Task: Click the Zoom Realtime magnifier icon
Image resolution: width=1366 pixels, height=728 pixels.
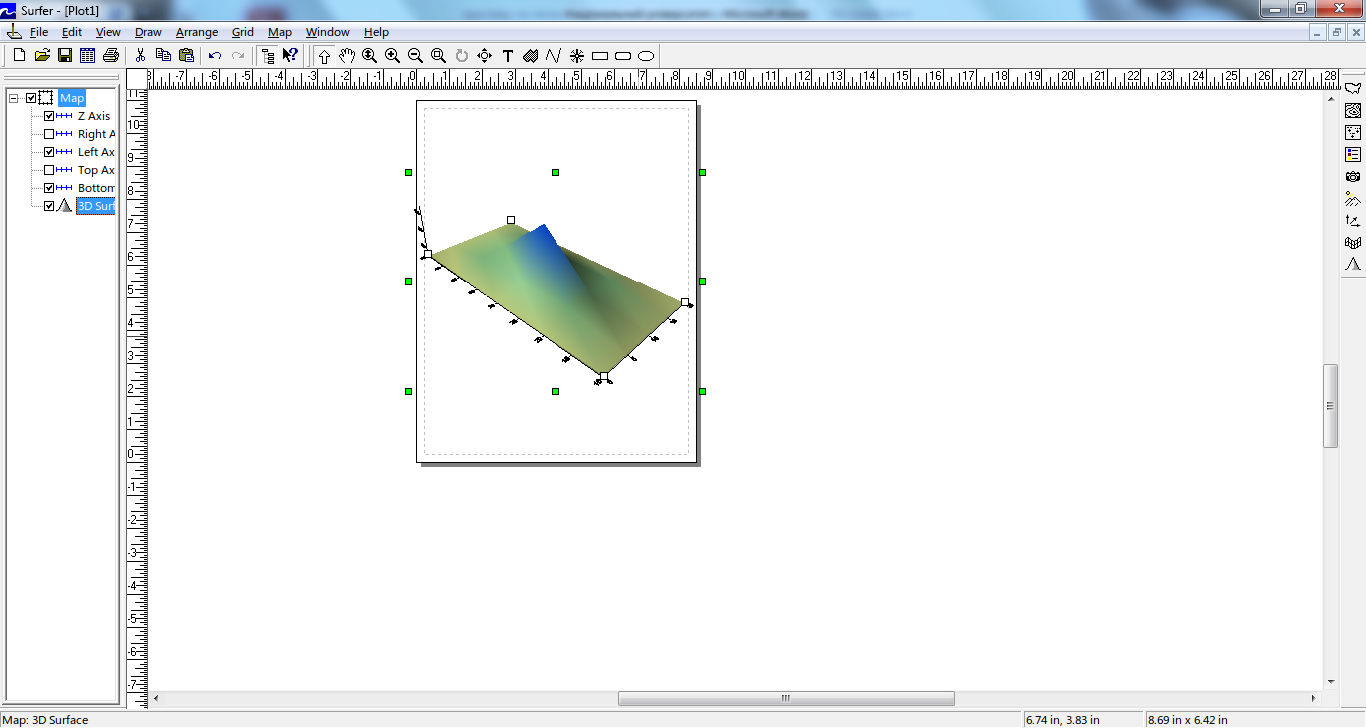Action: pos(370,56)
